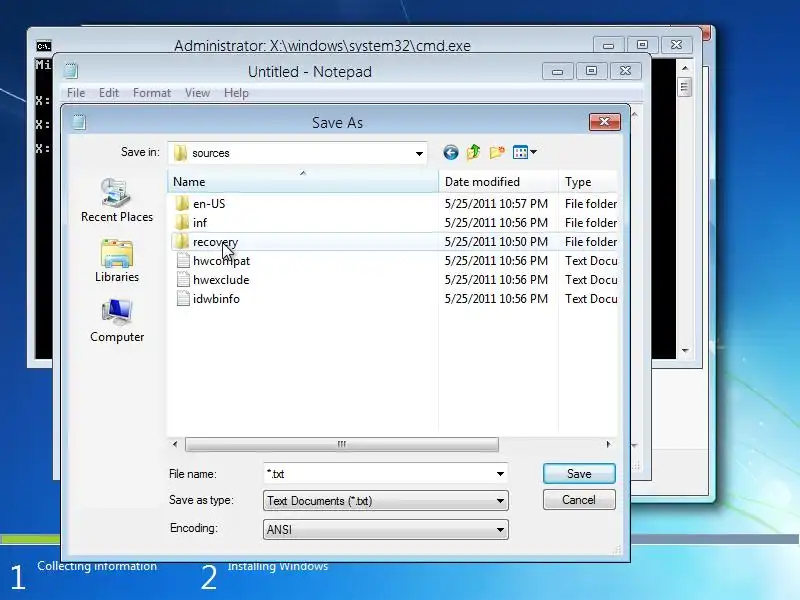Open Computer in the sidebar

[117, 321]
